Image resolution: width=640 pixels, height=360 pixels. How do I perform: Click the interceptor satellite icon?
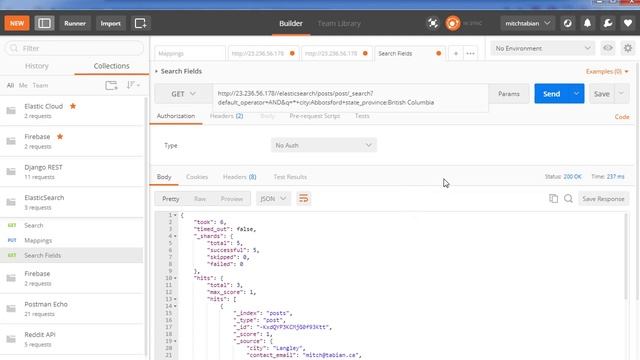pos(433,23)
